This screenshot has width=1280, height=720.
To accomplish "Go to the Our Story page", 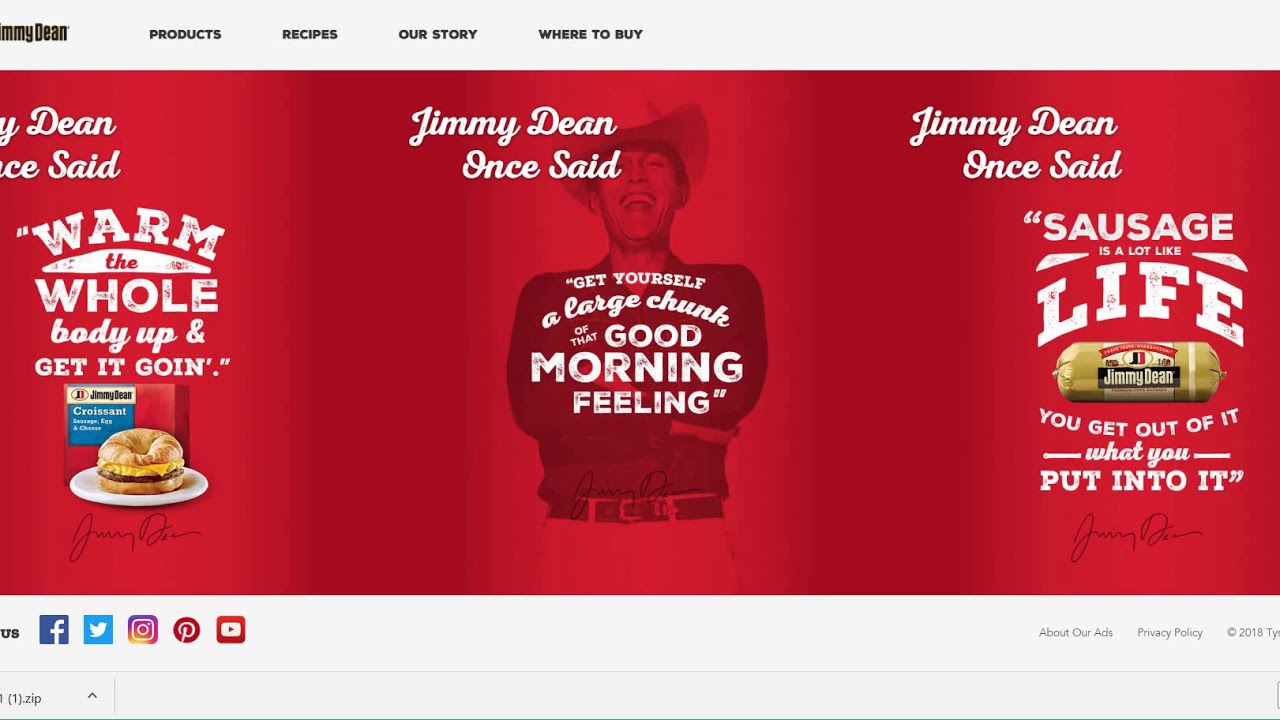I will pos(438,34).
